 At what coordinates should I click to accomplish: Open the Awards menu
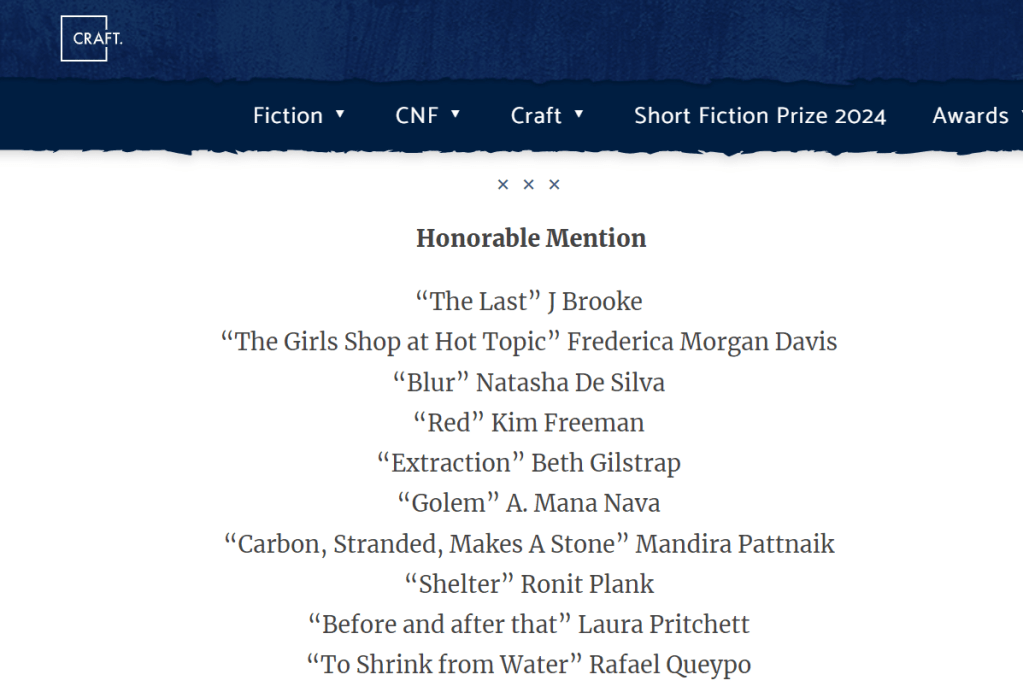970,116
